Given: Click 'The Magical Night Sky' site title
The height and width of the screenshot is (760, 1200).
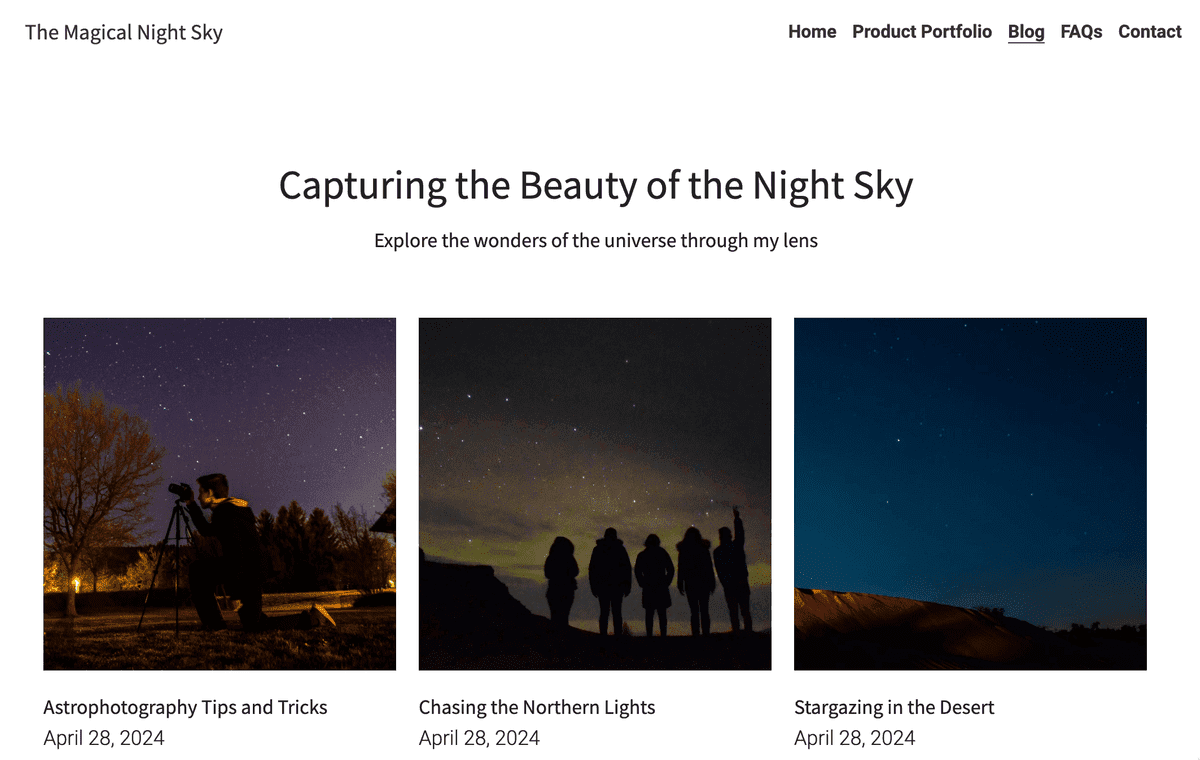Looking at the screenshot, I should tap(123, 32).
